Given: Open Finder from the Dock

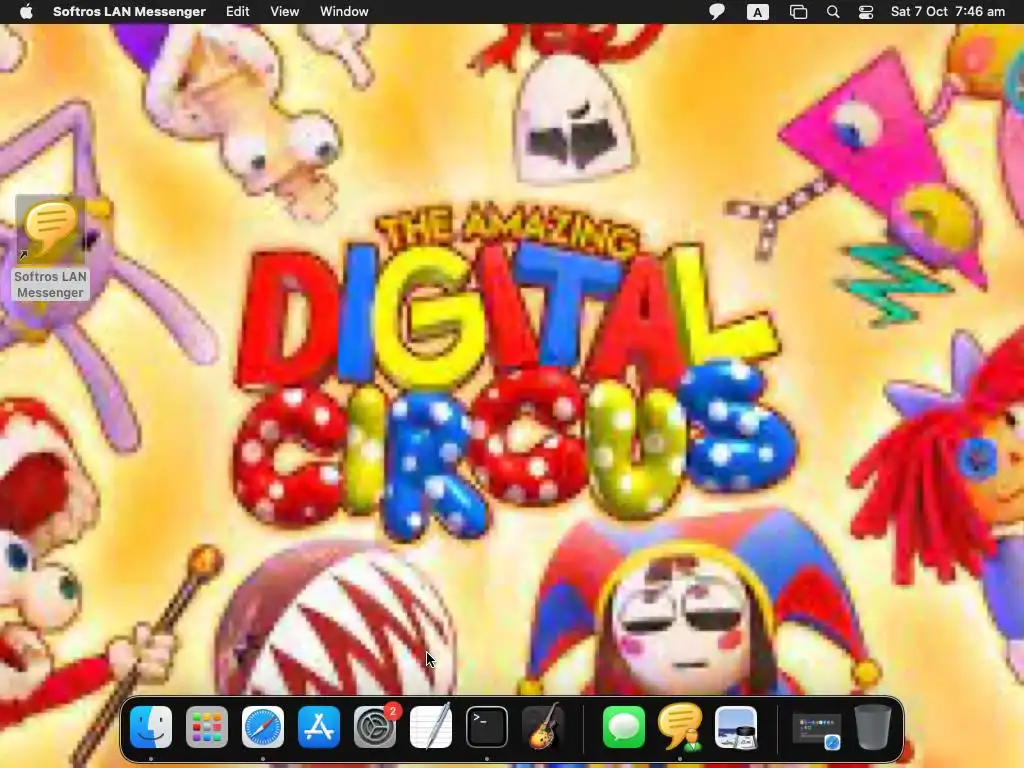Looking at the screenshot, I should coord(151,727).
